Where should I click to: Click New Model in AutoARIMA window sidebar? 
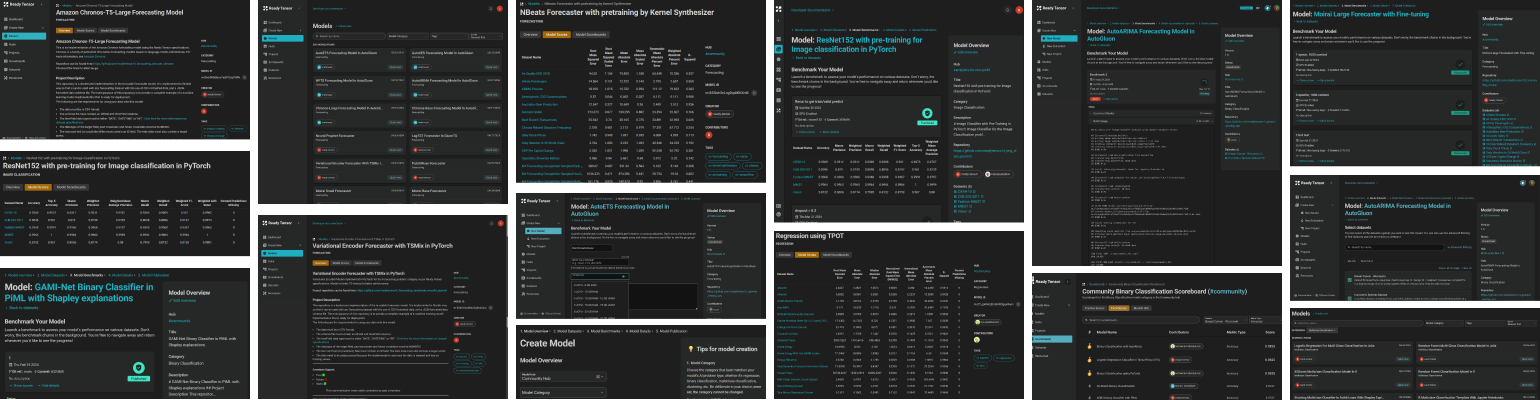pos(1059,39)
